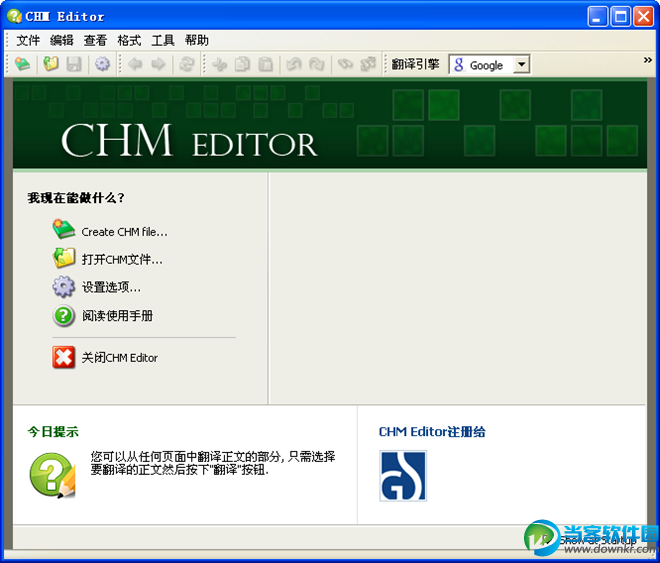Click the Paste clipboard toolbar icon
Viewport: 660px width, 563px height.
pyautogui.click(x=266, y=64)
